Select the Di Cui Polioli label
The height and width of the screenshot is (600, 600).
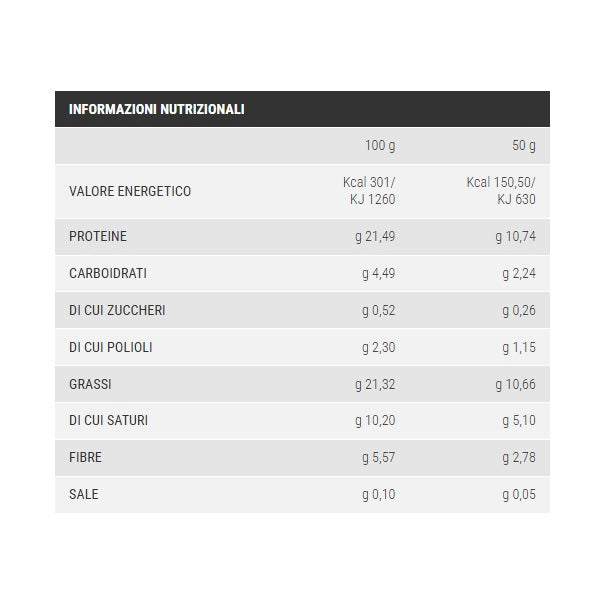111,347
